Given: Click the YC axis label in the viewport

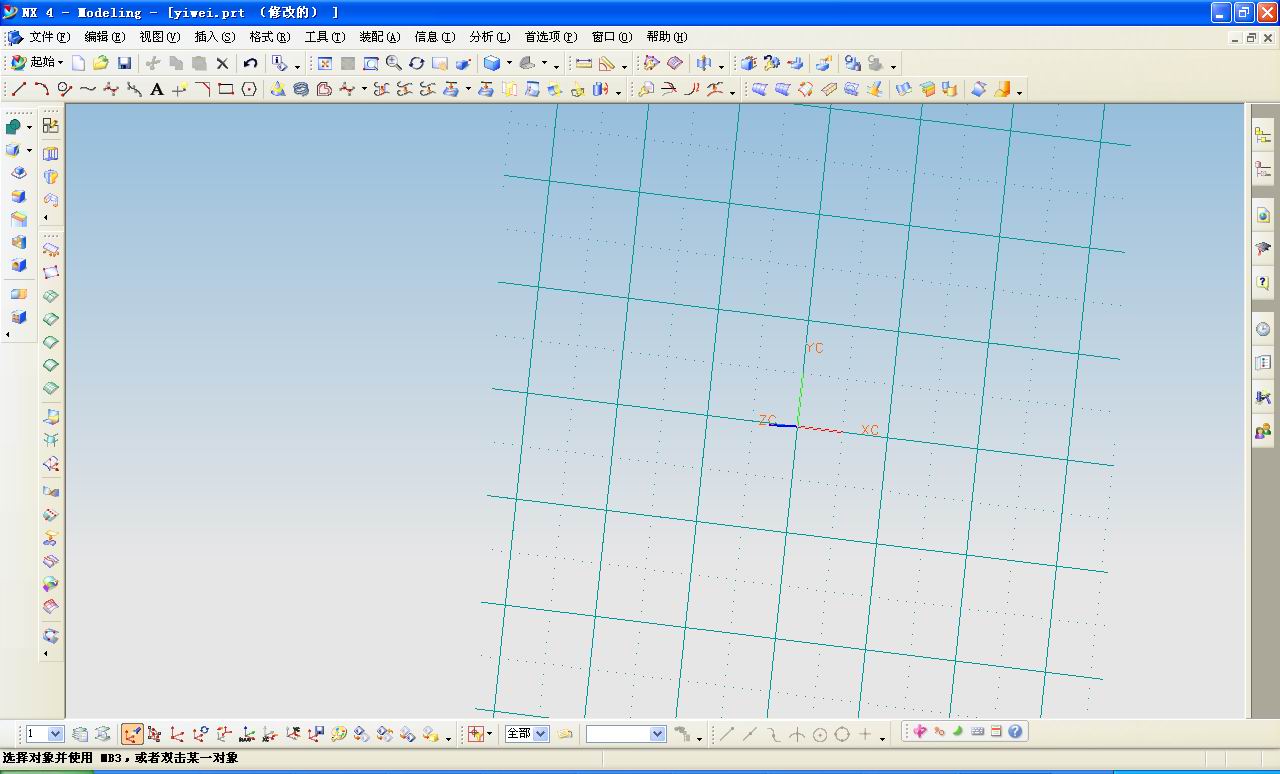Looking at the screenshot, I should pos(815,348).
